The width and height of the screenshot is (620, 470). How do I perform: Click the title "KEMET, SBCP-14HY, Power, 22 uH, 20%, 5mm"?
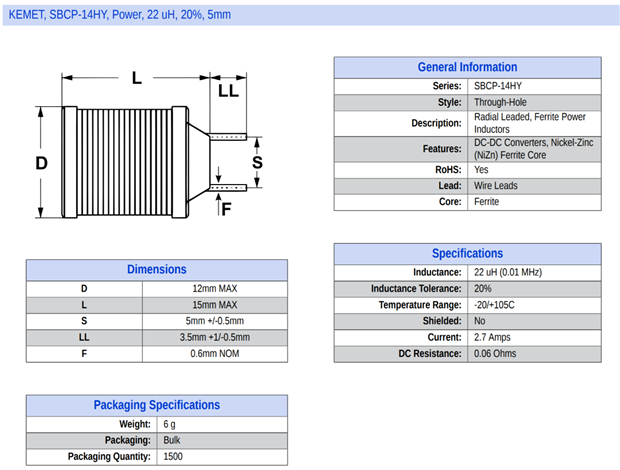[x=120, y=15]
